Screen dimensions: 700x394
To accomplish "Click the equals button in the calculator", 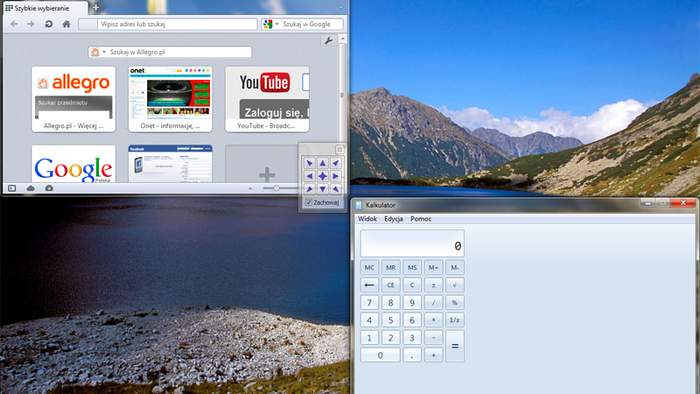I will [x=455, y=346].
